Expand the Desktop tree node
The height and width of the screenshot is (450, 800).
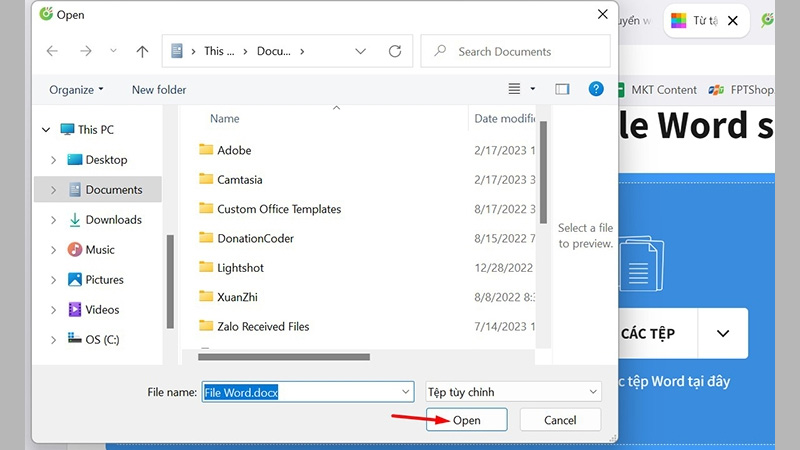pos(53,160)
